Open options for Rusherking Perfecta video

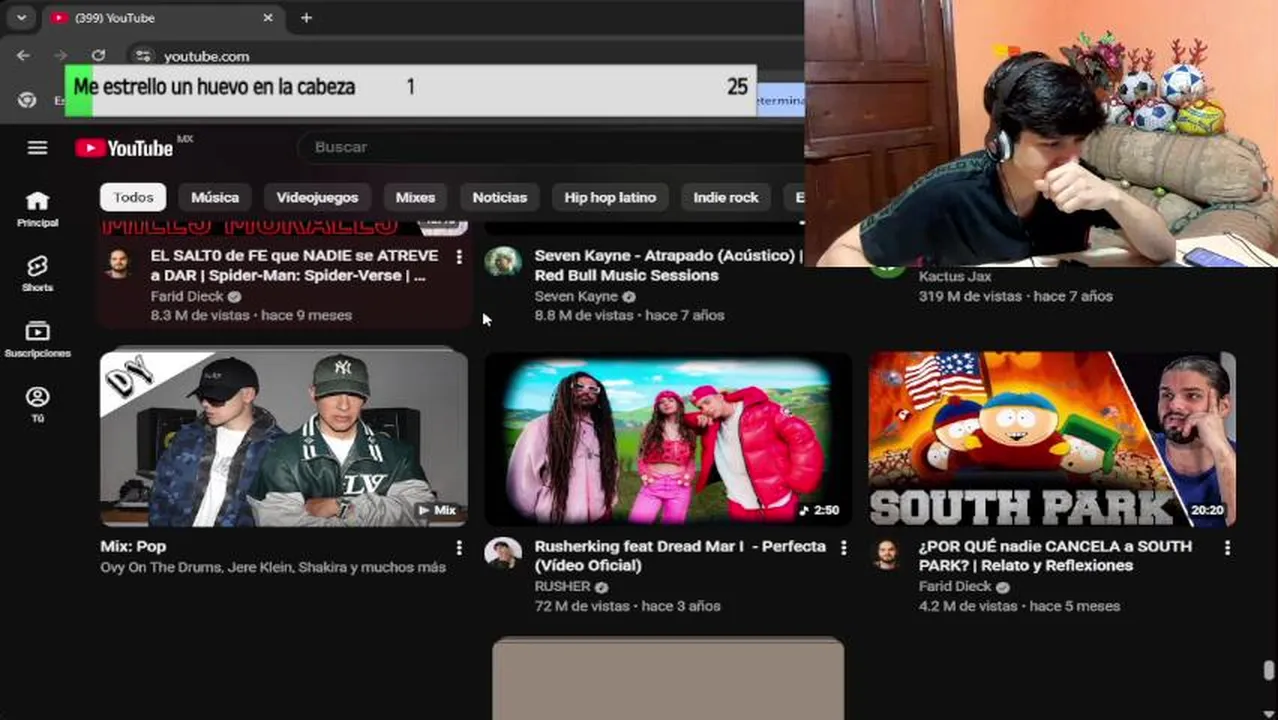pos(843,548)
